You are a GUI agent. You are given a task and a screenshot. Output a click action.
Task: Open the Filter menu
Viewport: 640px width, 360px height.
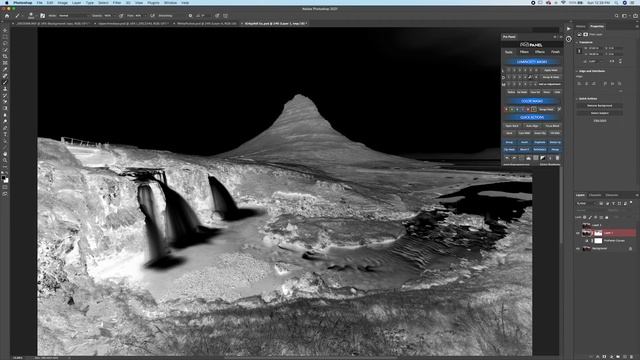pos(117,2)
